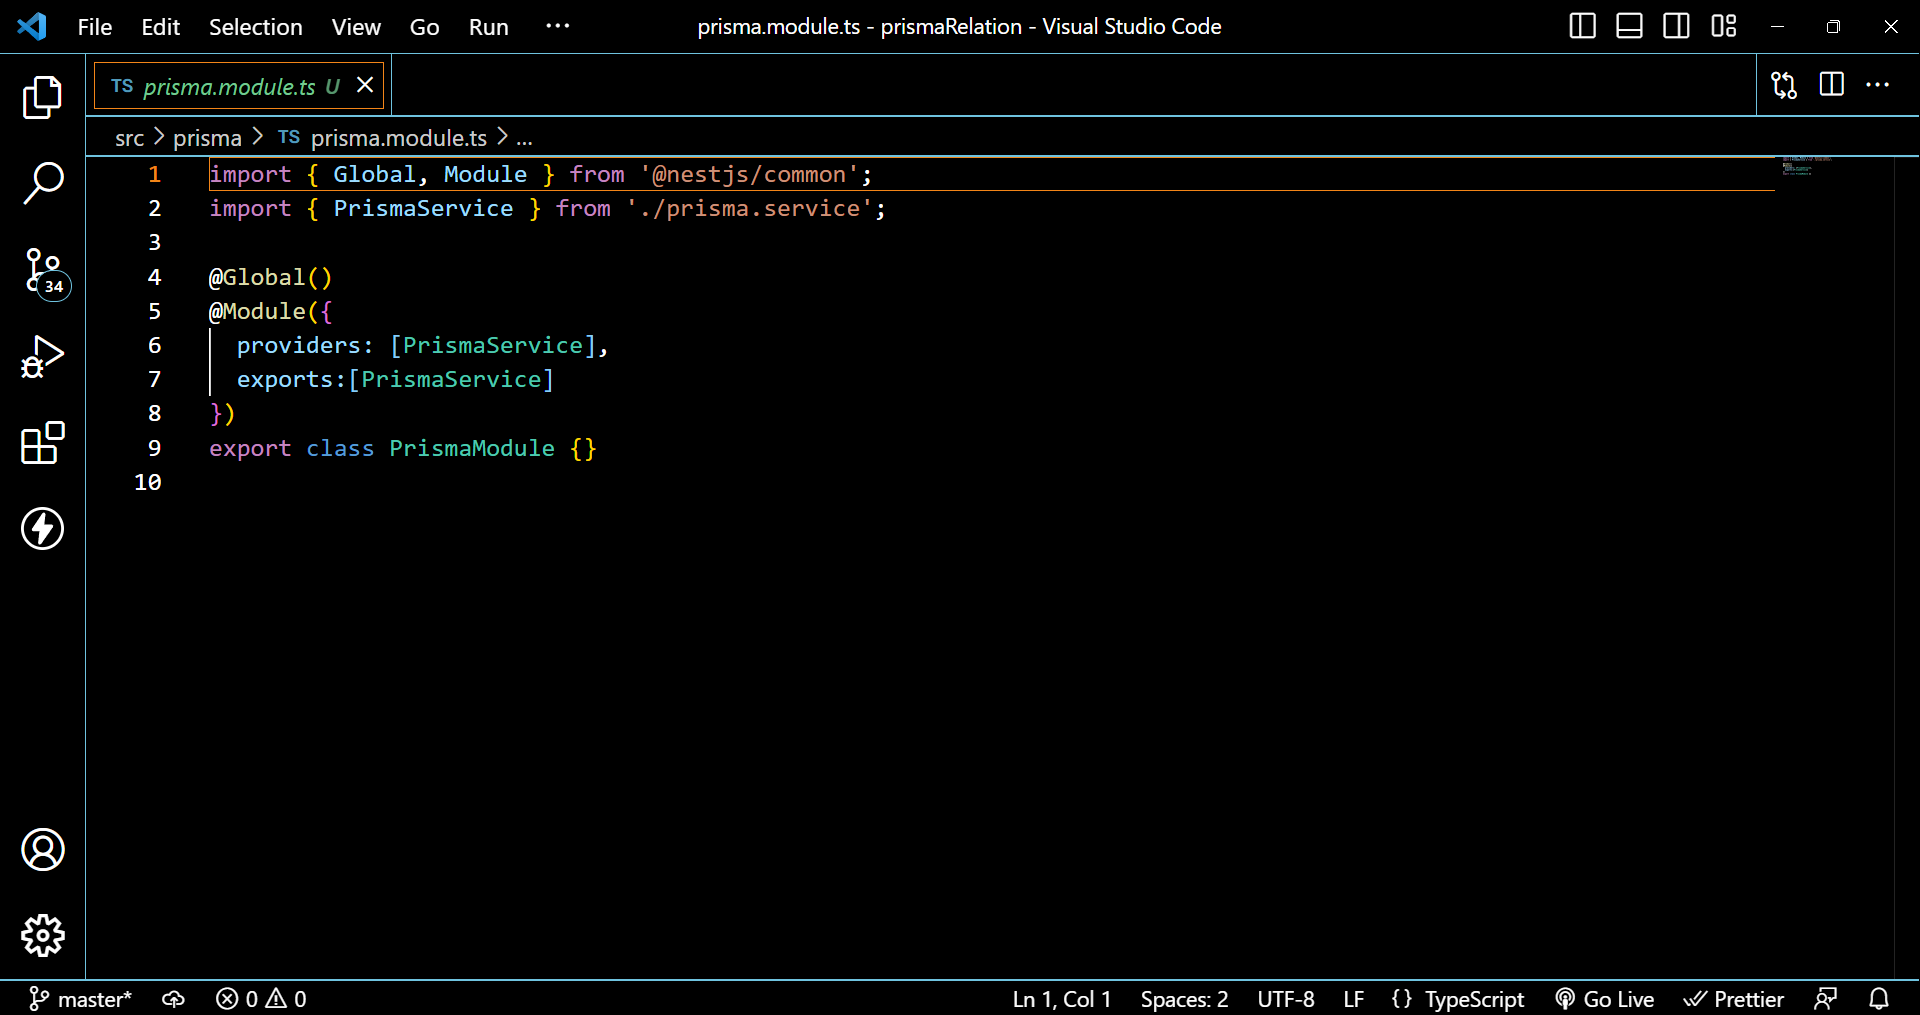Expand the hidden menu items ellipsis
The height and width of the screenshot is (1015, 1920).
[557, 26]
